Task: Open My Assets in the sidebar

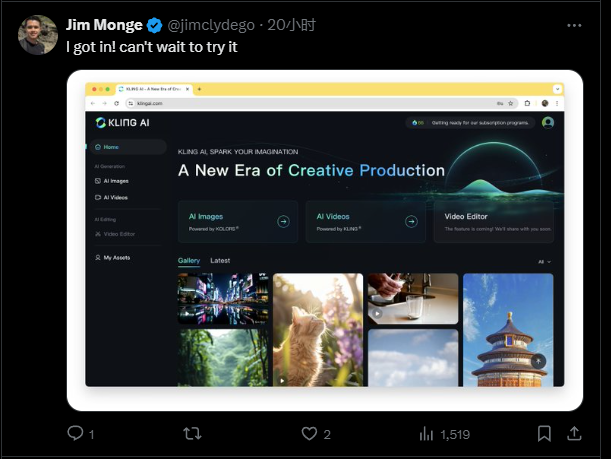Action: pos(117,258)
